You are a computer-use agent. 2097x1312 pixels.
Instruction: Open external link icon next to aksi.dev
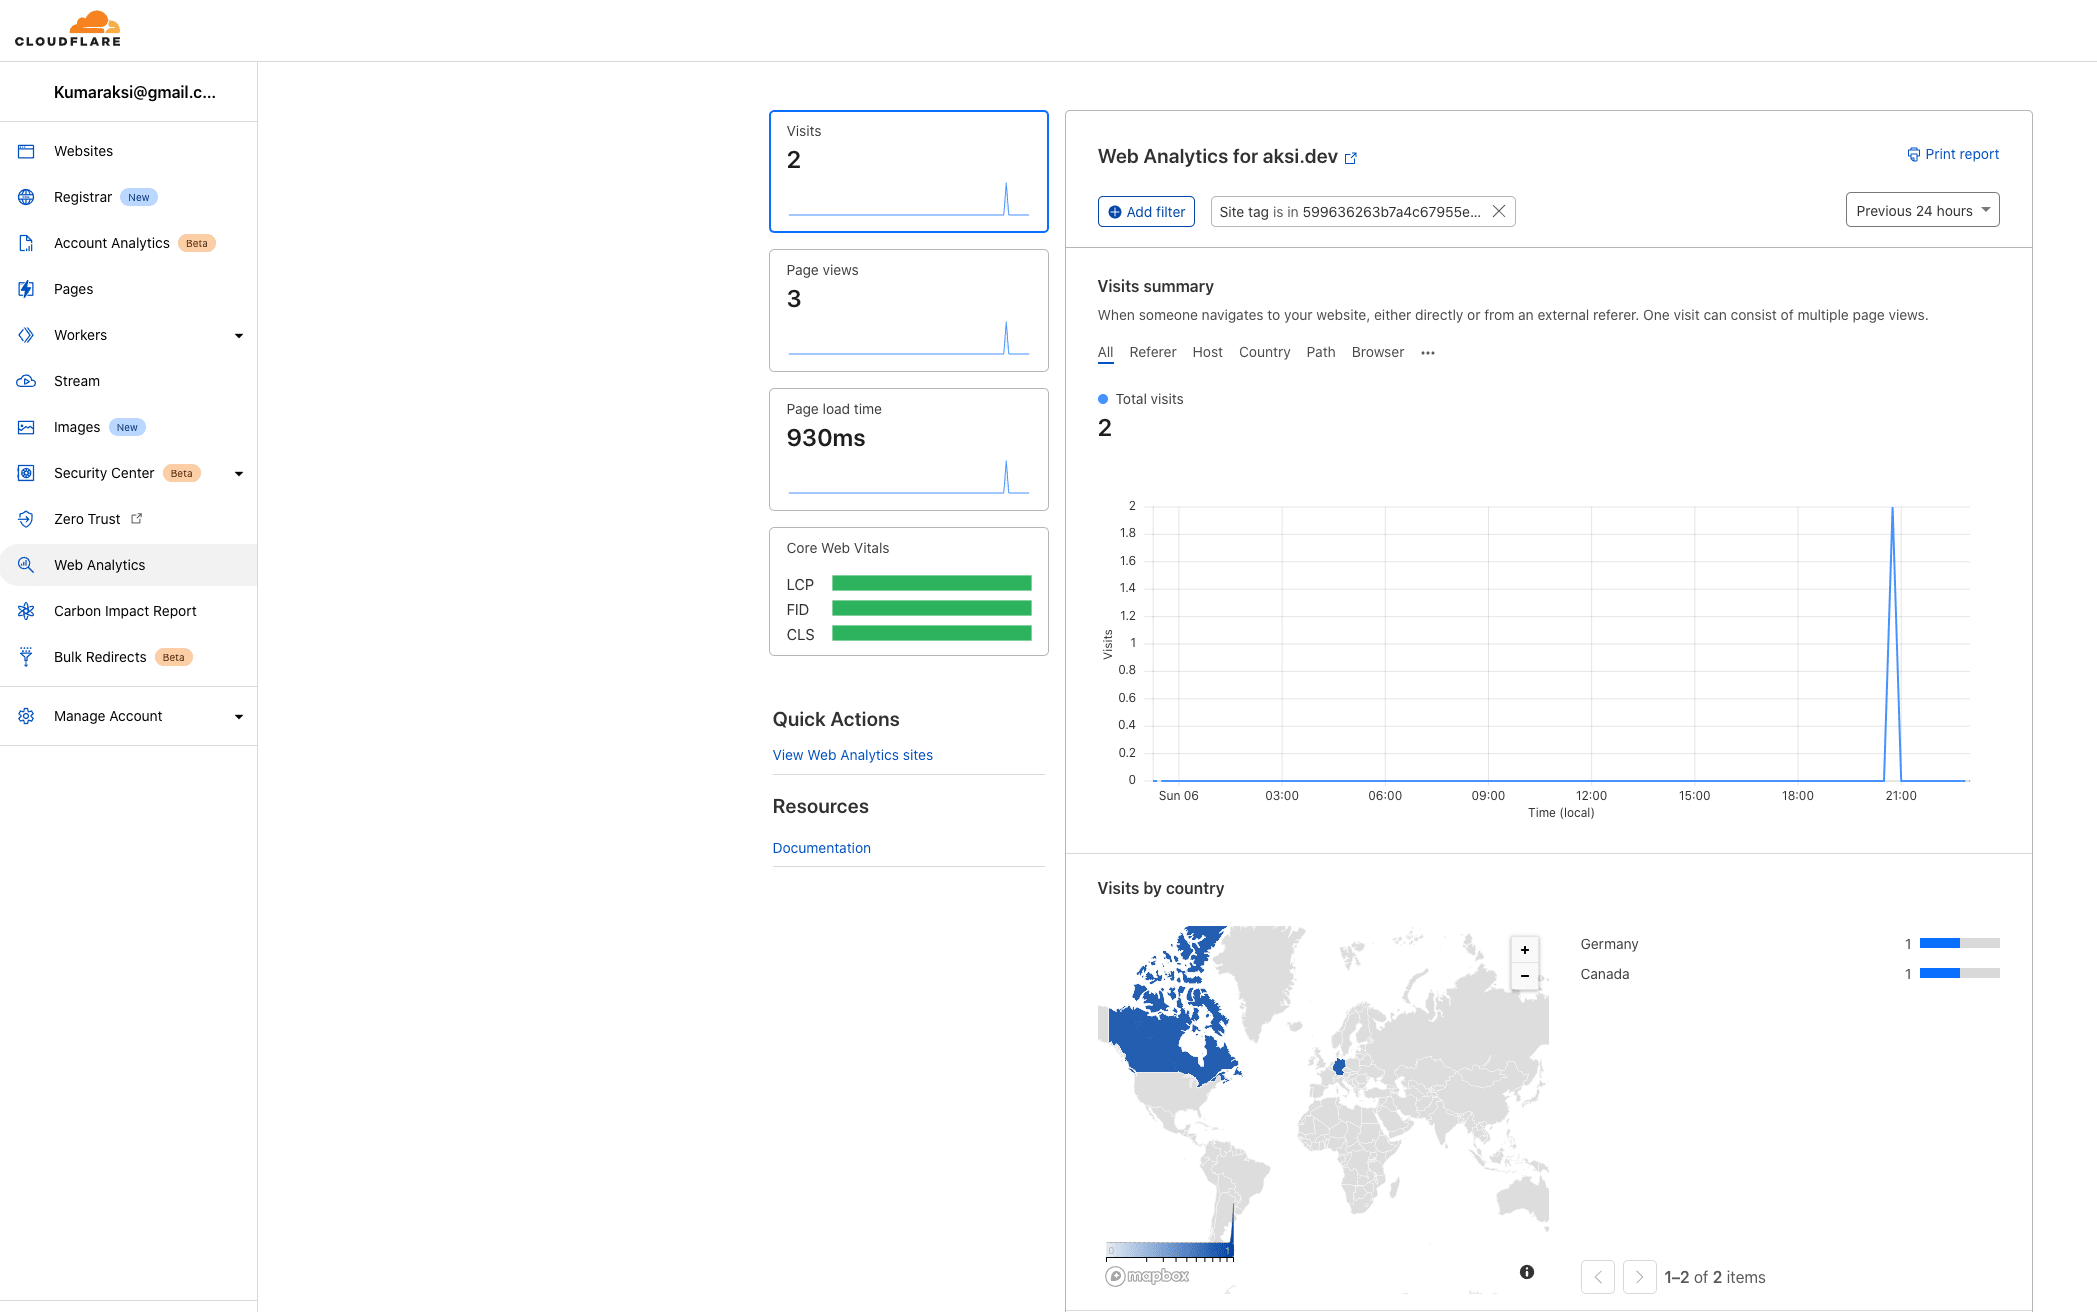tap(1351, 158)
